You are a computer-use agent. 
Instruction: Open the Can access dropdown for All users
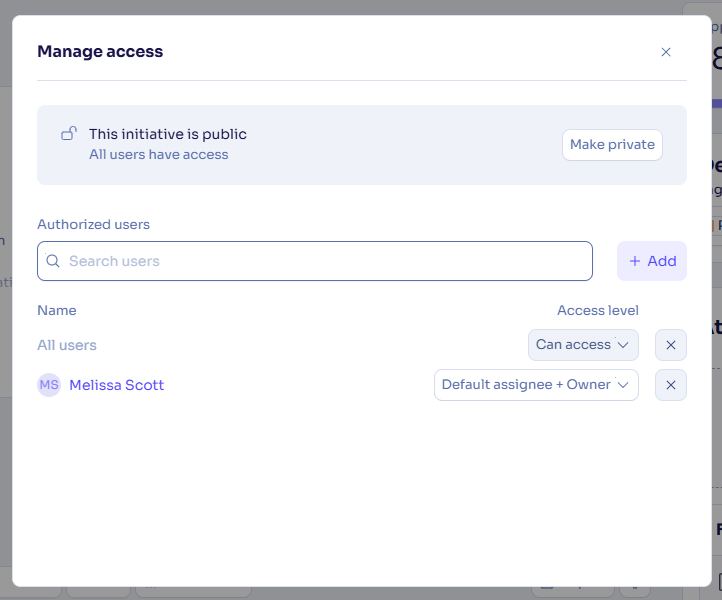tap(583, 344)
